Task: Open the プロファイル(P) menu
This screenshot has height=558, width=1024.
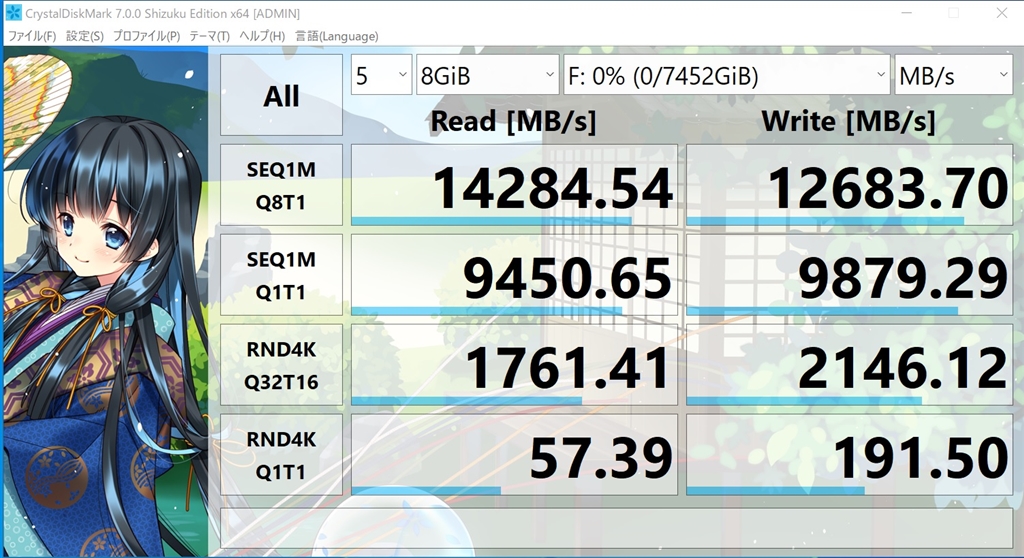Action: [x=146, y=36]
